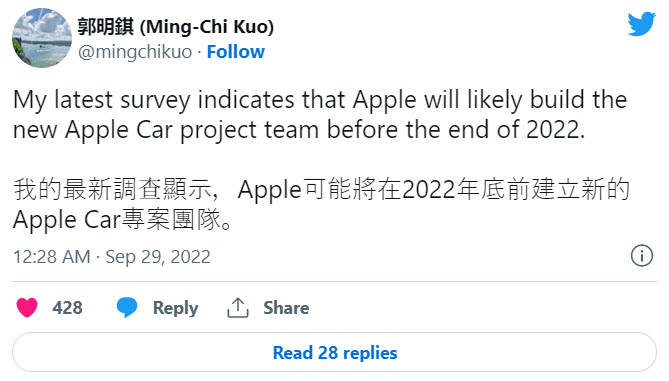Click the 428 likes count
Screen dimensions: 669x381
(67, 308)
